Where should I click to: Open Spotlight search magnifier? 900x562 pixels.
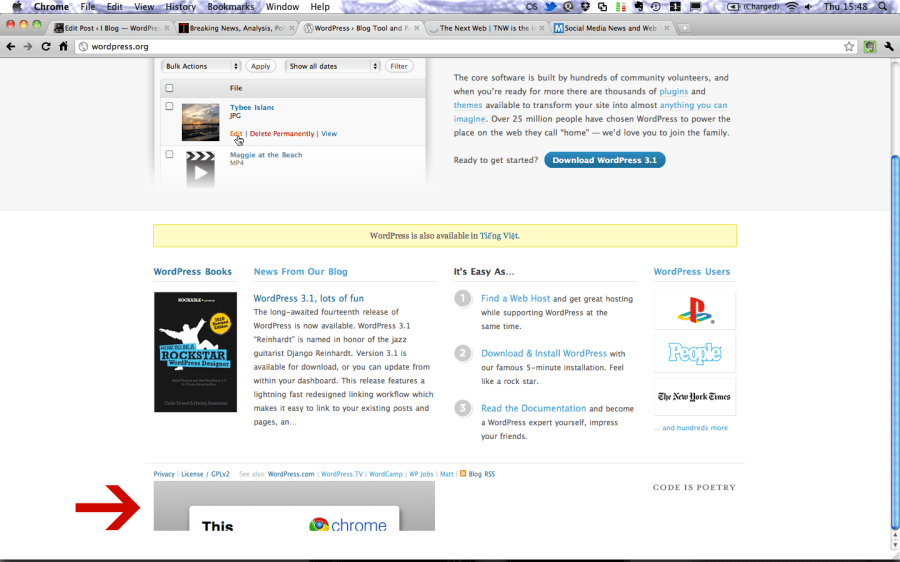coord(883,7)
